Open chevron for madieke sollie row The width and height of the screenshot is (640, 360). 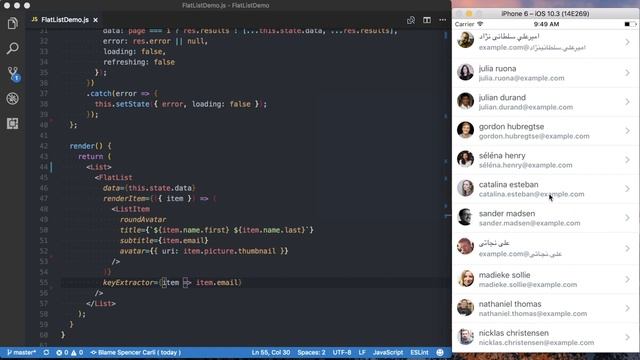coord(627,280)
